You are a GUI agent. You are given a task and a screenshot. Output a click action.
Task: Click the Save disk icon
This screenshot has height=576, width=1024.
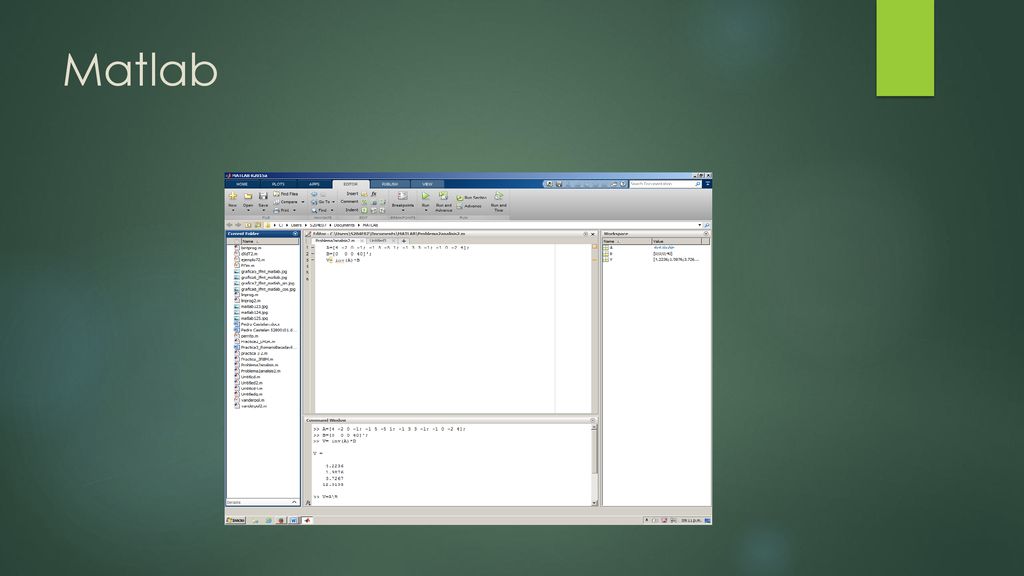point(263,196)
